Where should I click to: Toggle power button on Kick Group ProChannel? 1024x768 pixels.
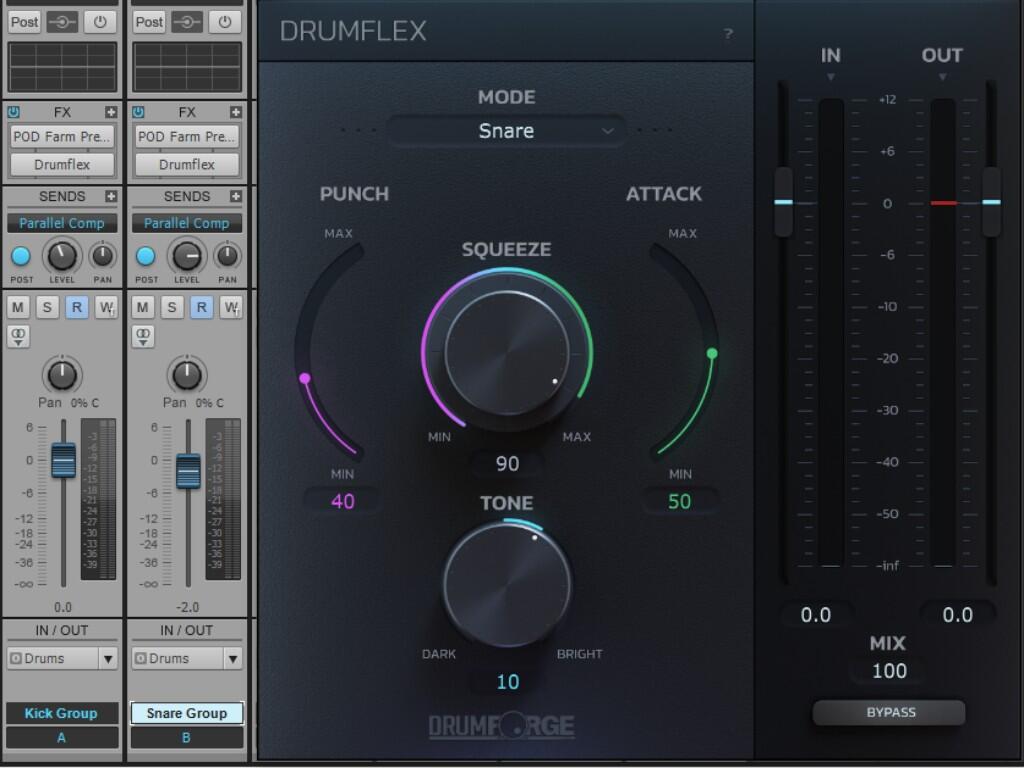coord(99,22)
